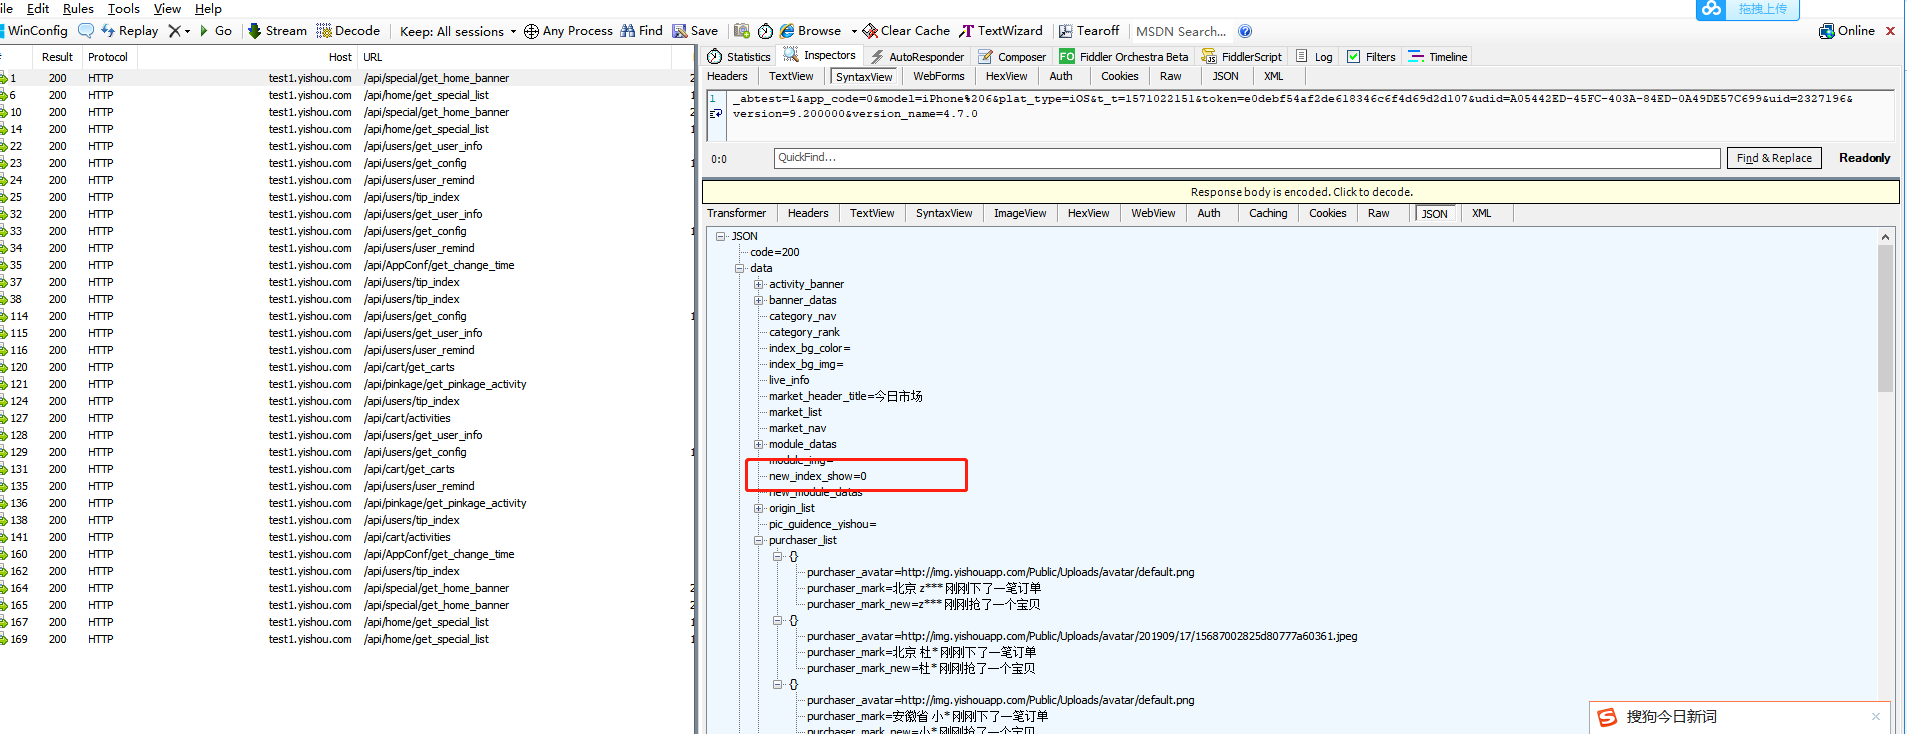The height and width of the screenshot is (734, 1907).
Task: Select the request WebForms tab
Action: pyautogui.click(x=939, y=76)
